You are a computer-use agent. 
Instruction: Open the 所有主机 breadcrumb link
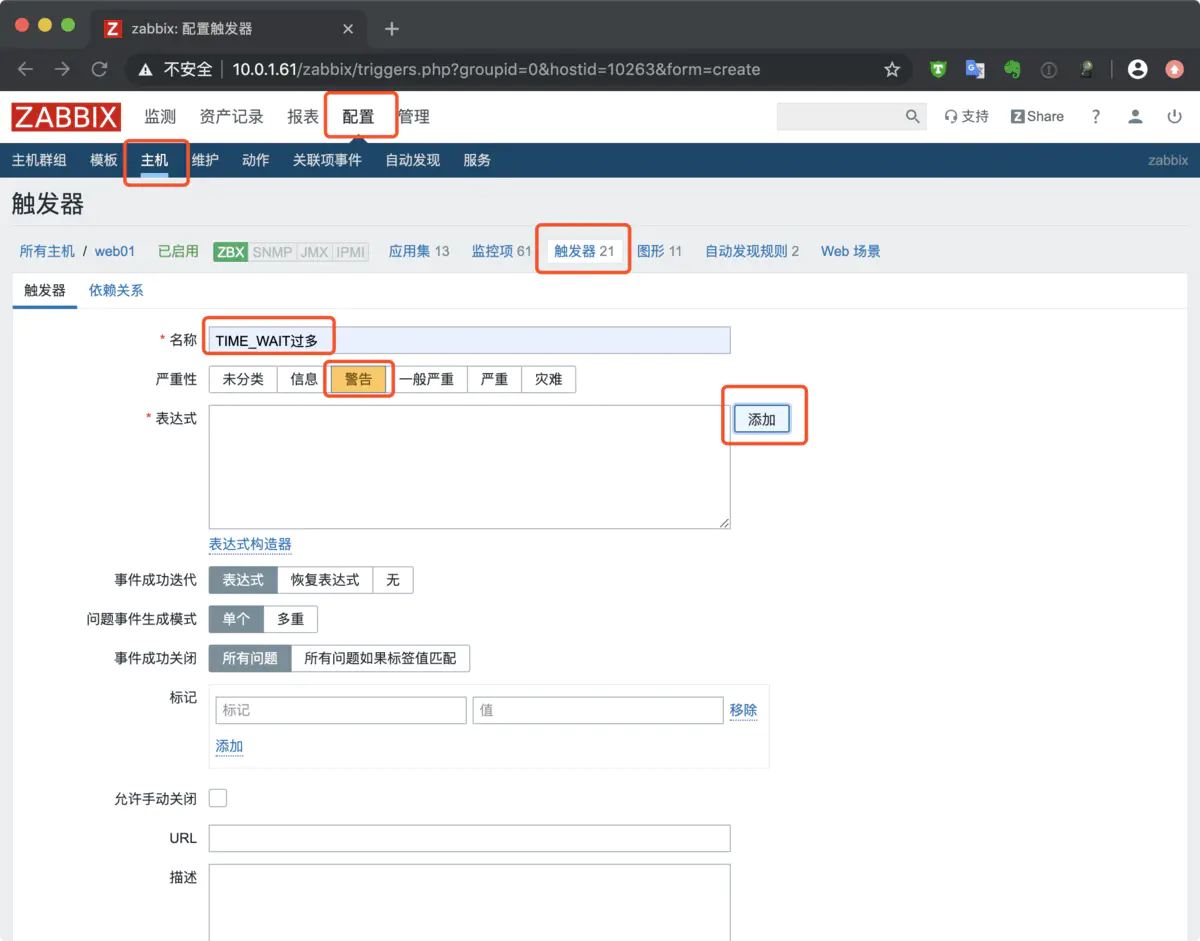47,251
